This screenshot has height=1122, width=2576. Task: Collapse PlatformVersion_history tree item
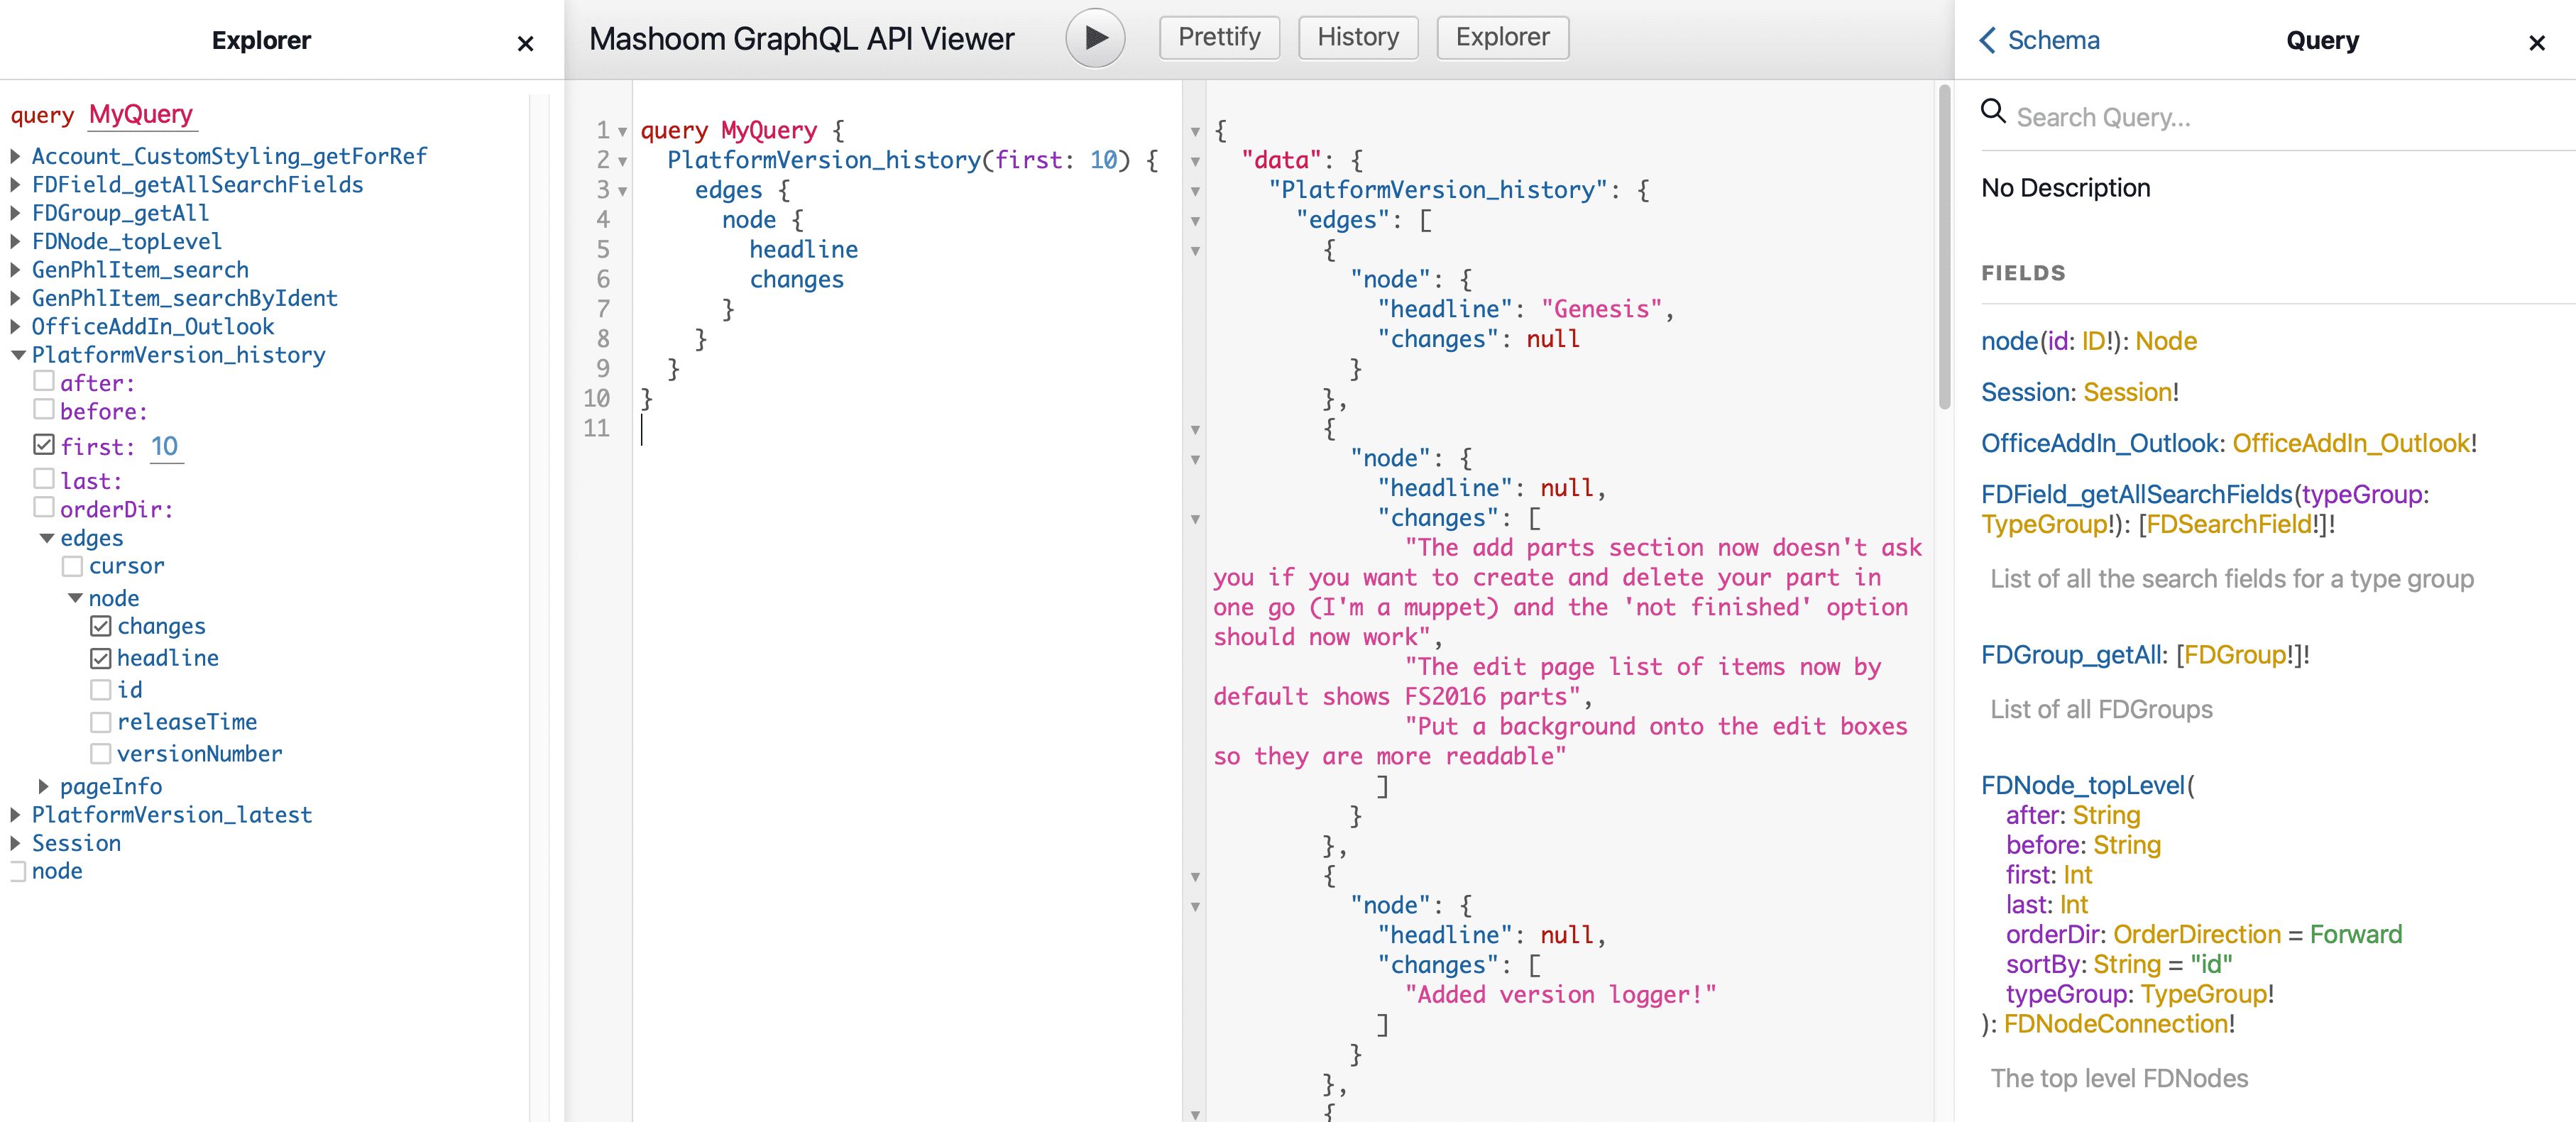[17, 355]
